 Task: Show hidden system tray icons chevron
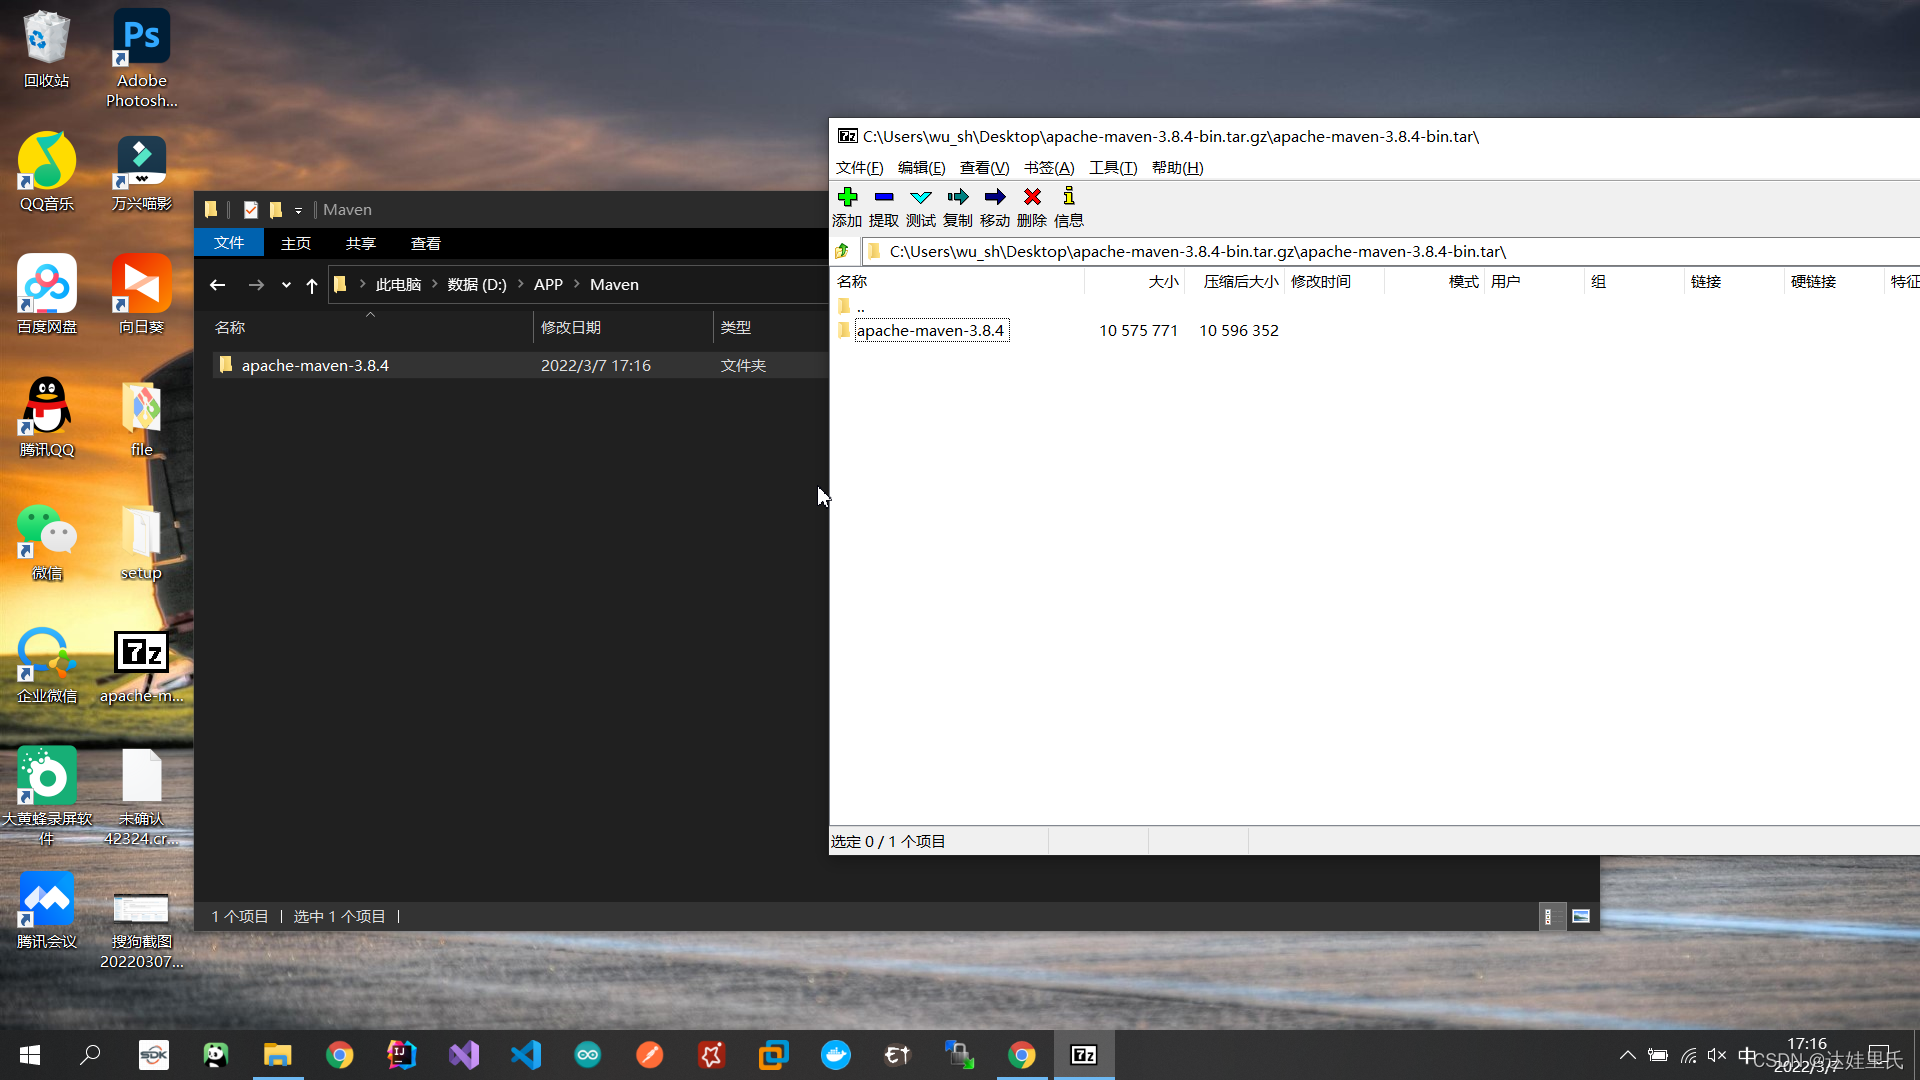(1628, 1055)
